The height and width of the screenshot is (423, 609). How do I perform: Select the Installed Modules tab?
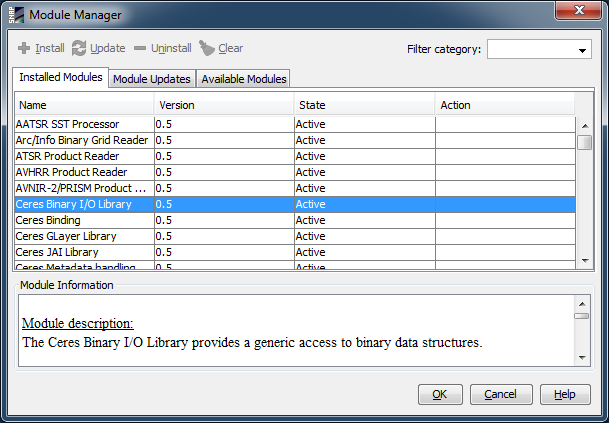61,78
